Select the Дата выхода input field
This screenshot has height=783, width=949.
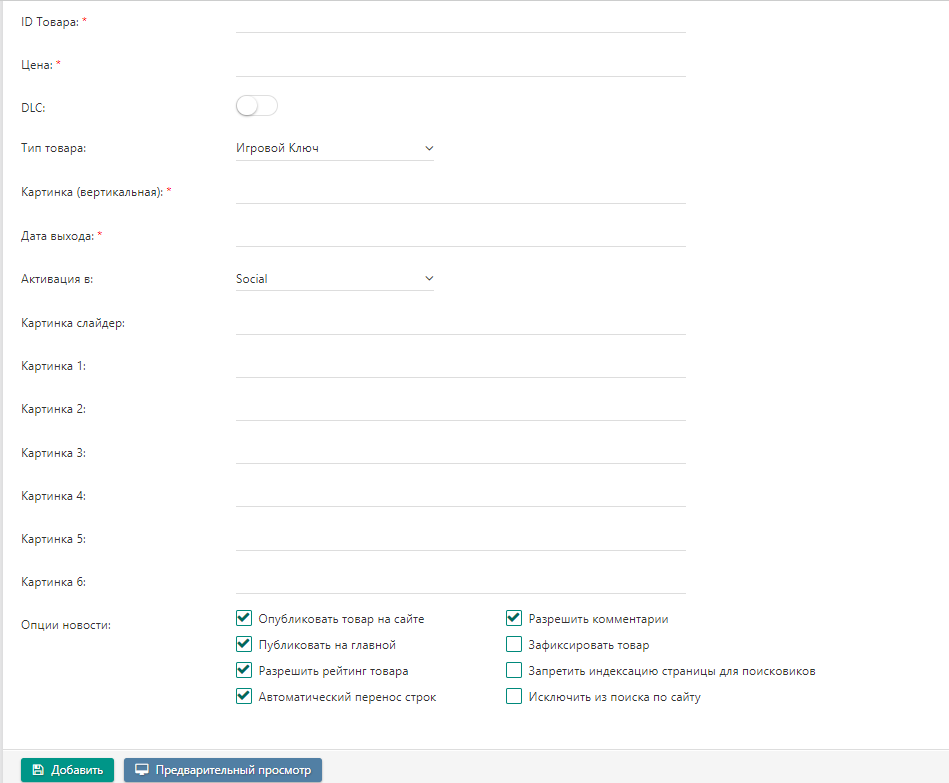(x=460, y=235)
